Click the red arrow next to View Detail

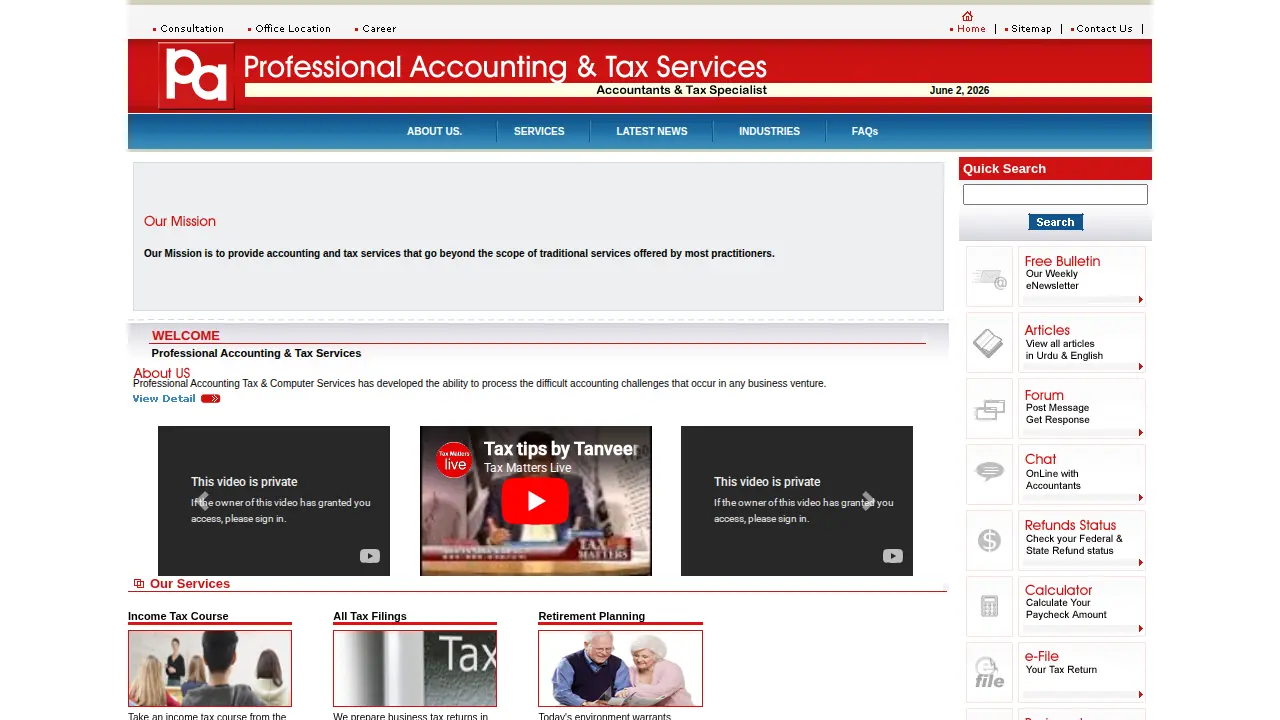click(210, 399)
